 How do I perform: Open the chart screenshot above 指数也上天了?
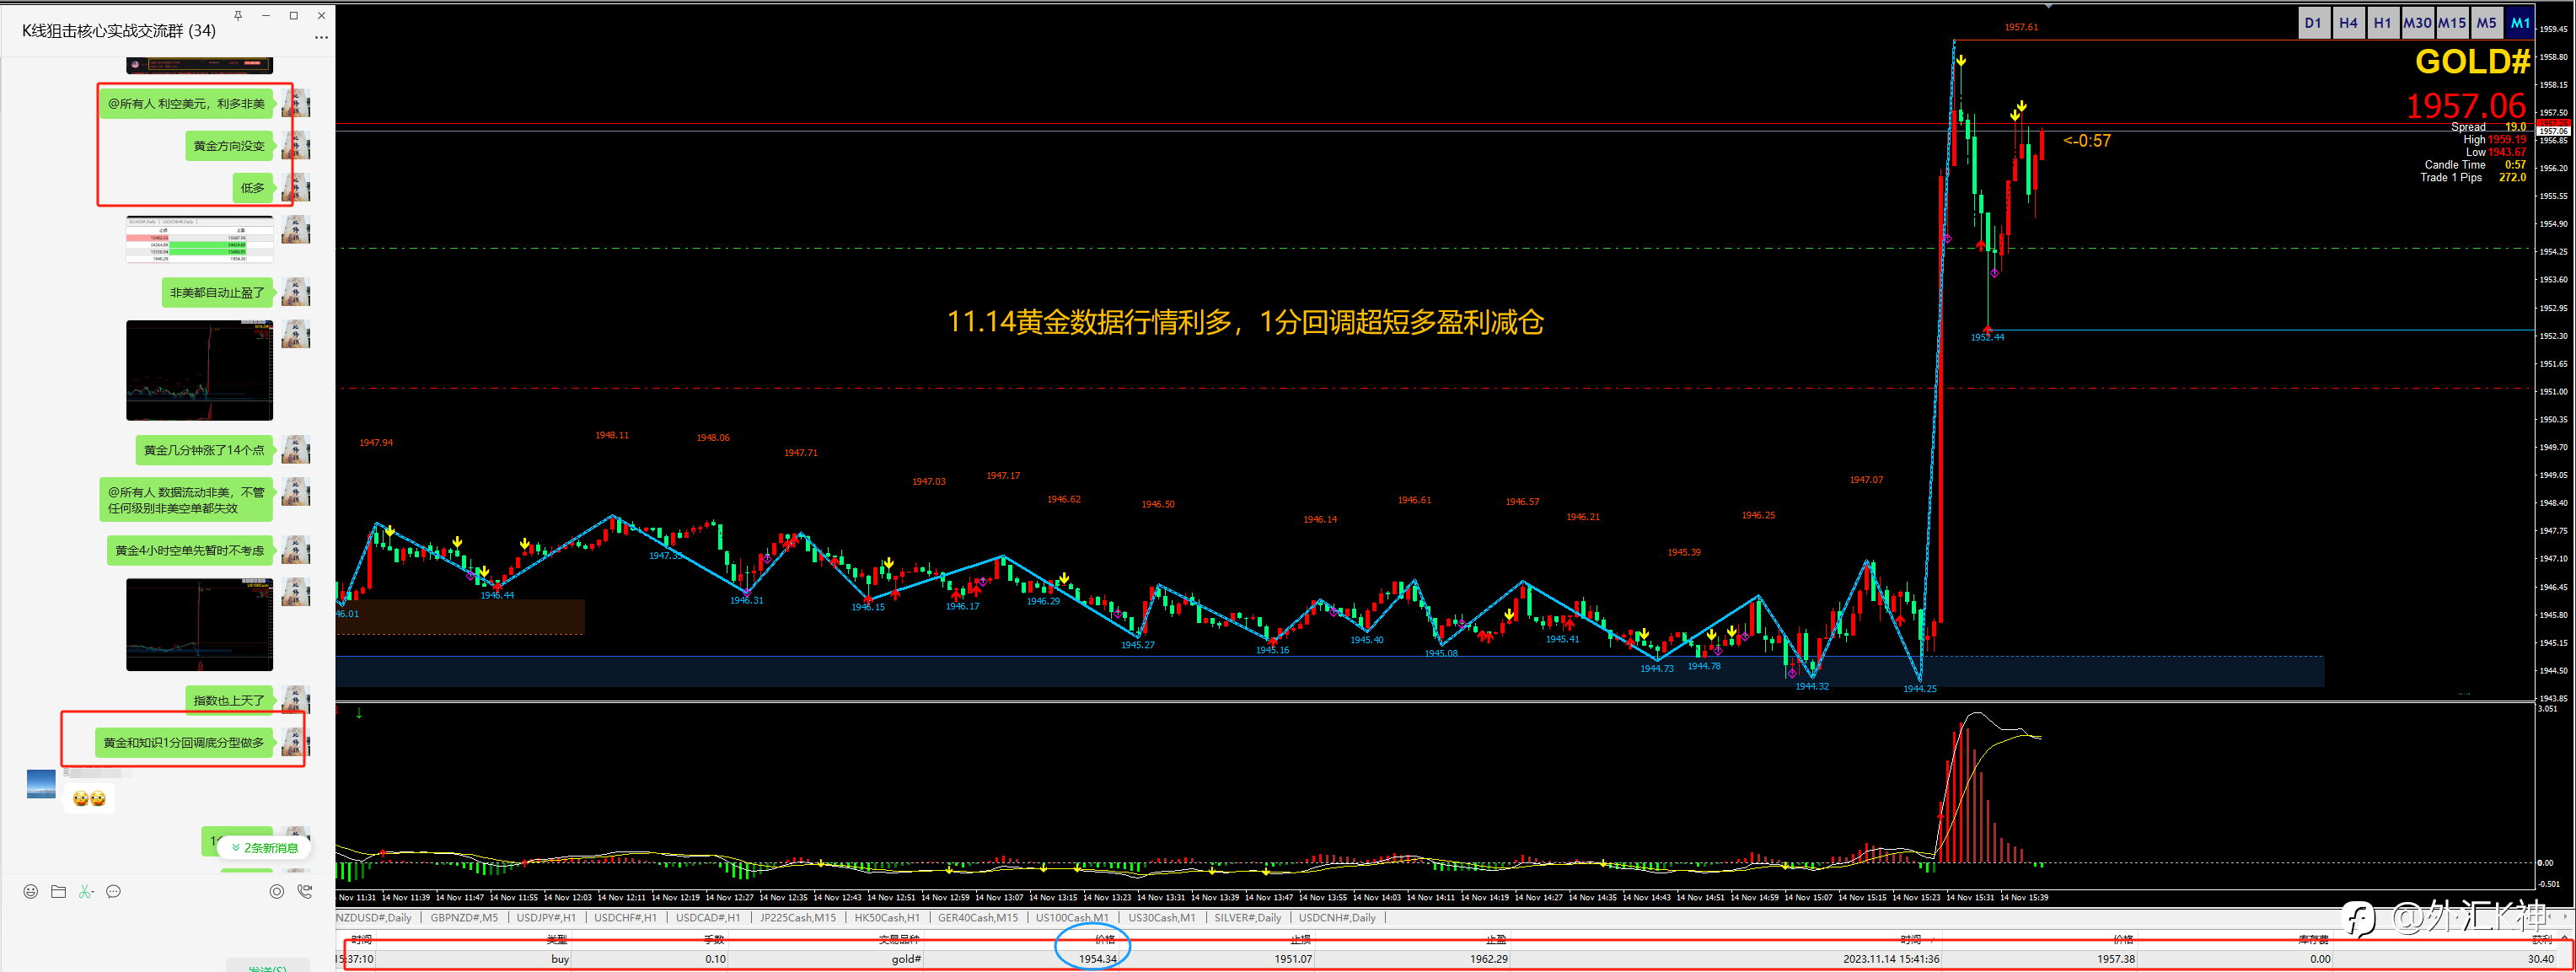(200, 624)
